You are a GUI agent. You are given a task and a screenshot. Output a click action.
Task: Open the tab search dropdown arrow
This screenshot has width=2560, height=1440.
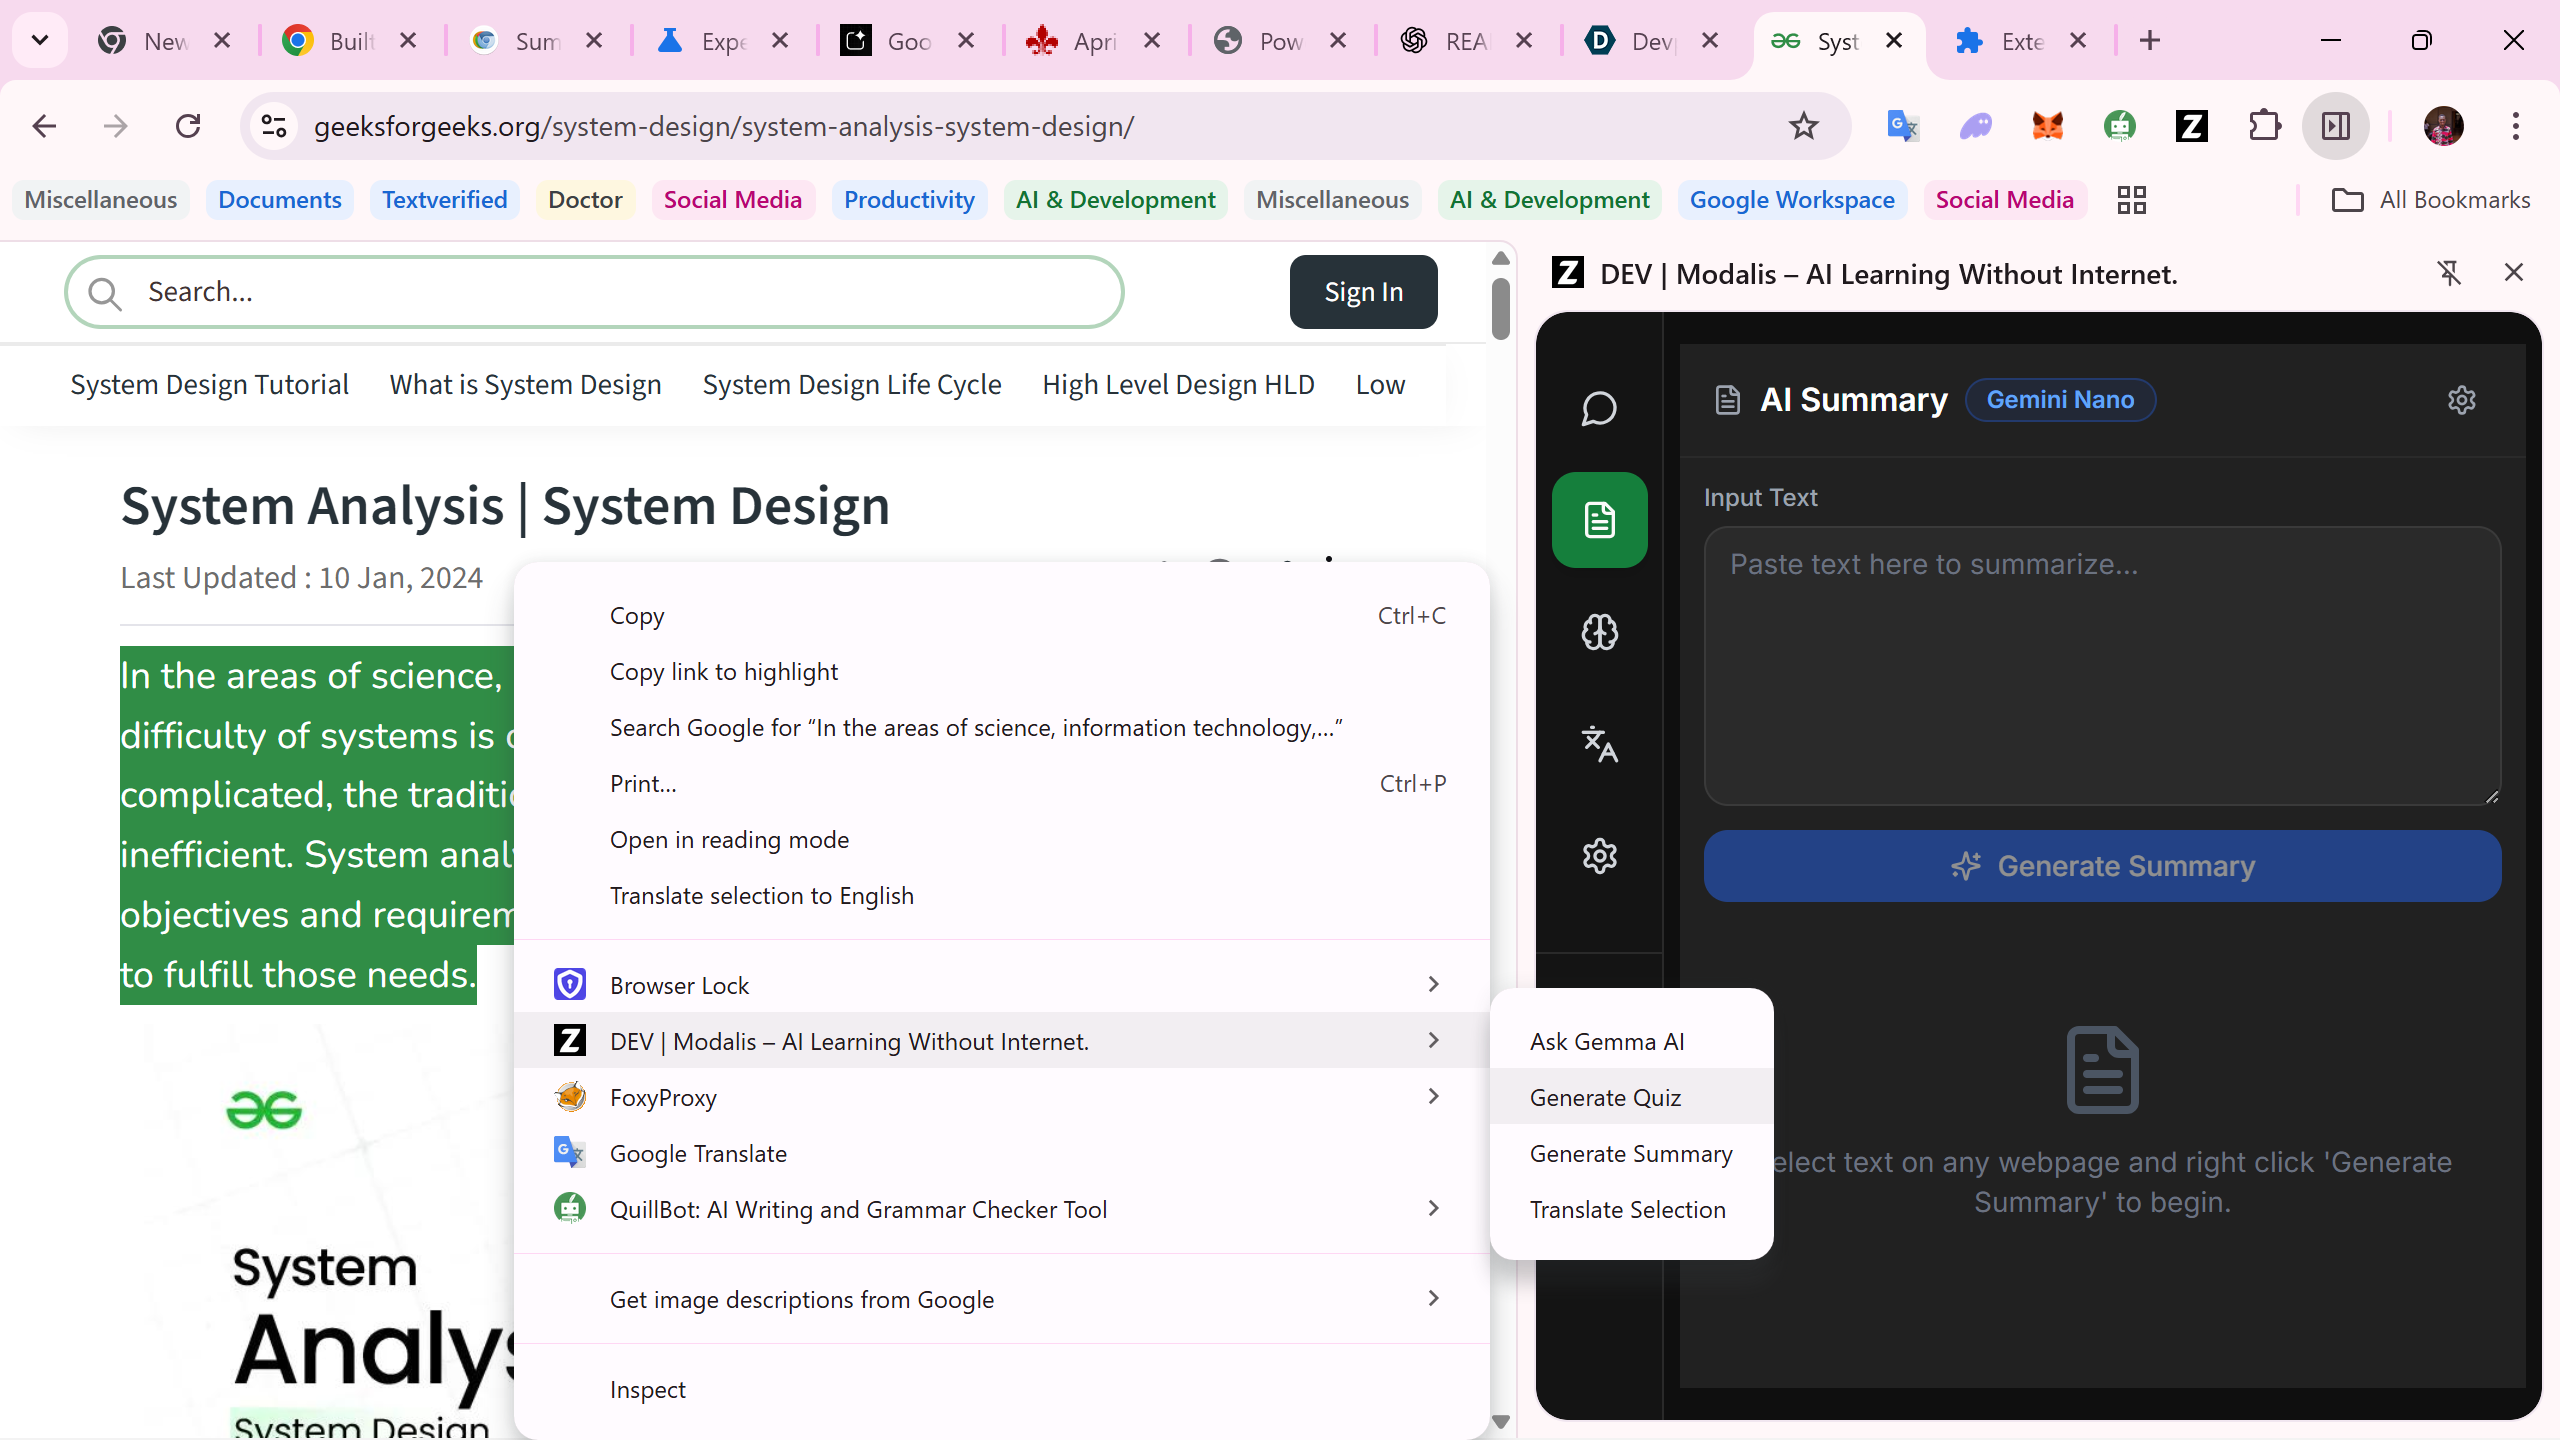point(40,41)
